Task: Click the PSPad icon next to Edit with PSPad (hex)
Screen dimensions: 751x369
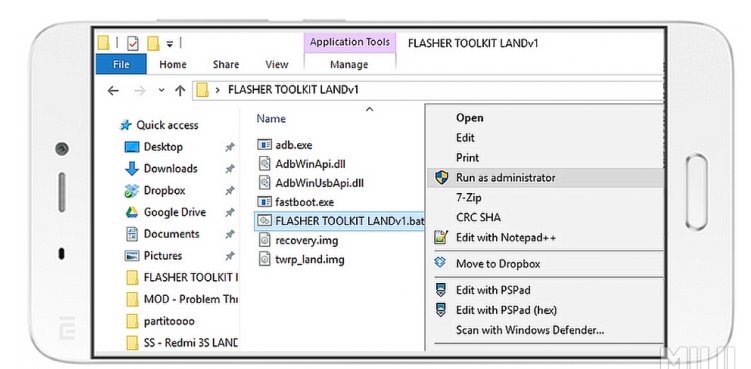Action: [x=441, y=310]
